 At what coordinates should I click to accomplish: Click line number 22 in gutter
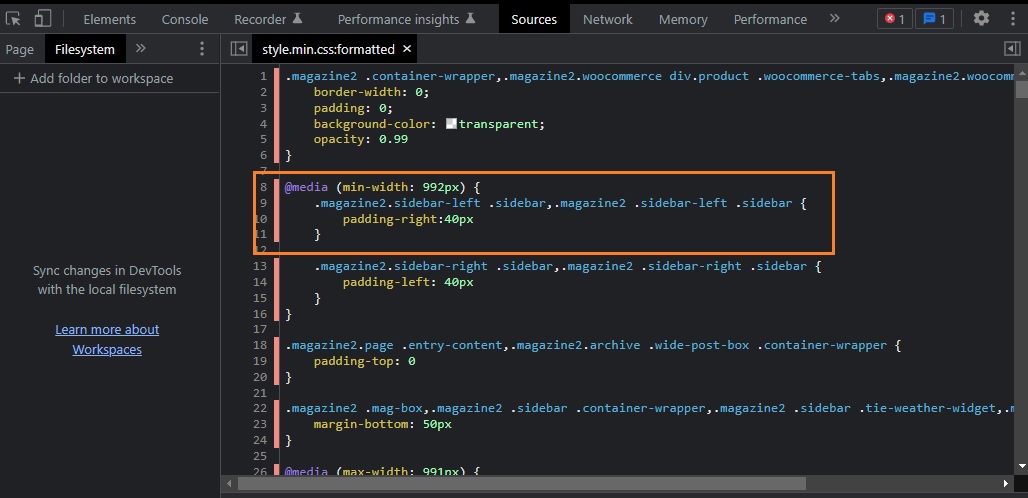click(x=260, y=408)
